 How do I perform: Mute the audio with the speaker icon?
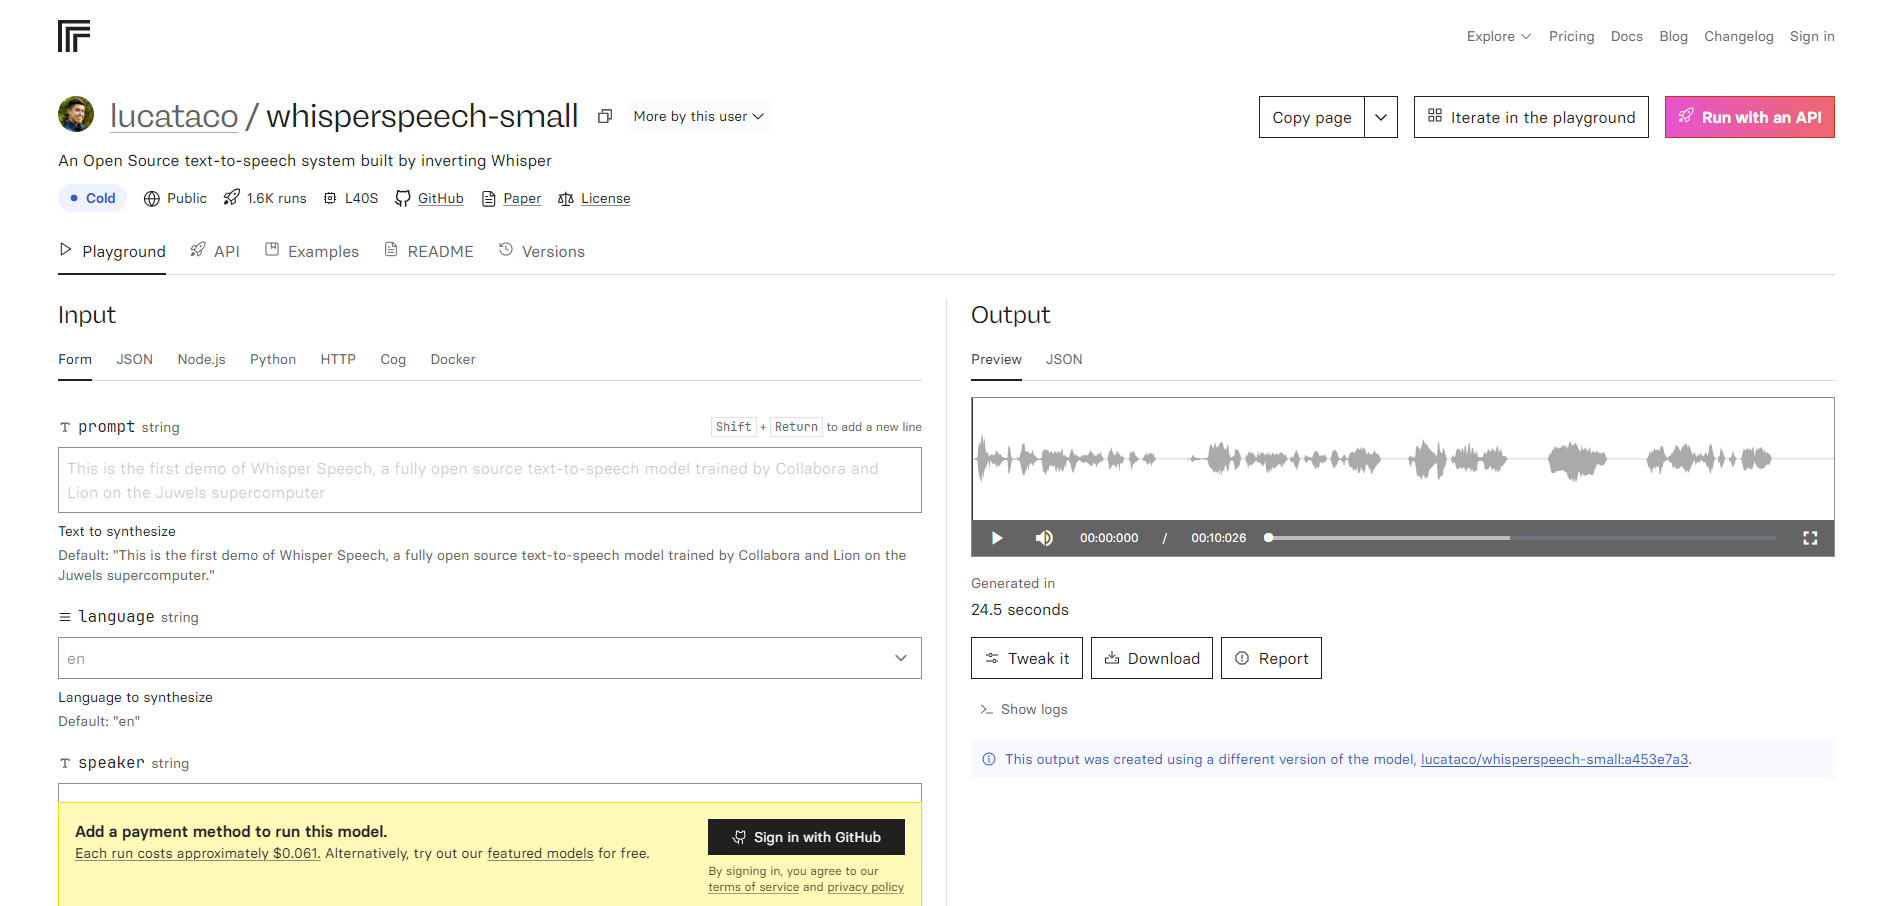click(1044, 538)
